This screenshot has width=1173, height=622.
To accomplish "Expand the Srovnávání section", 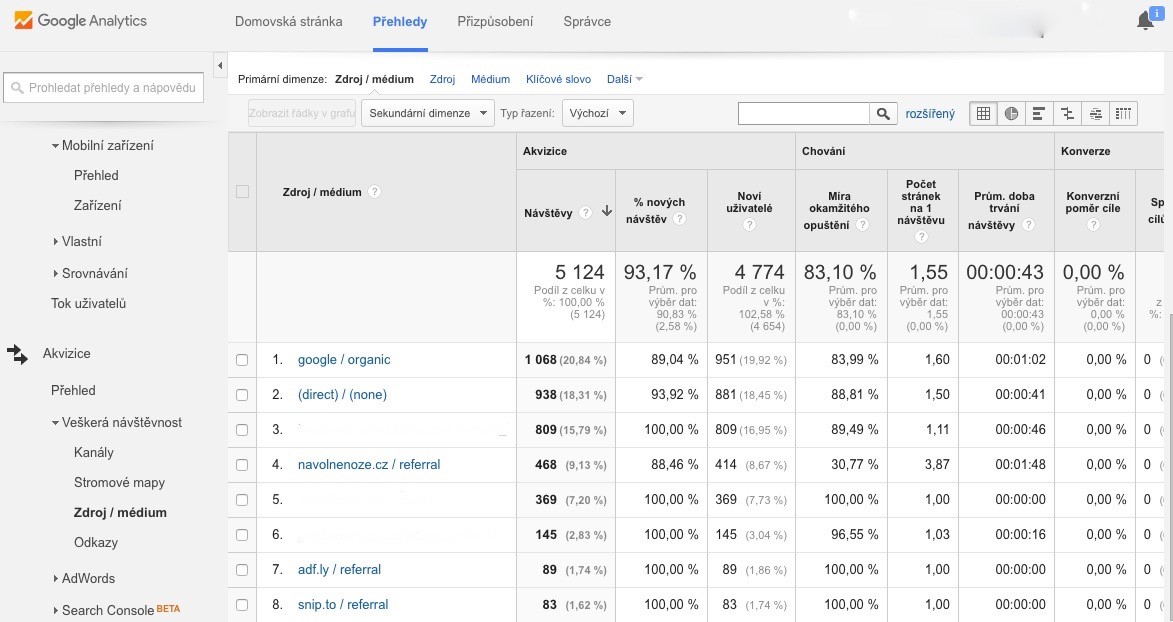I will pyautogui.click(x=55, y=273).
